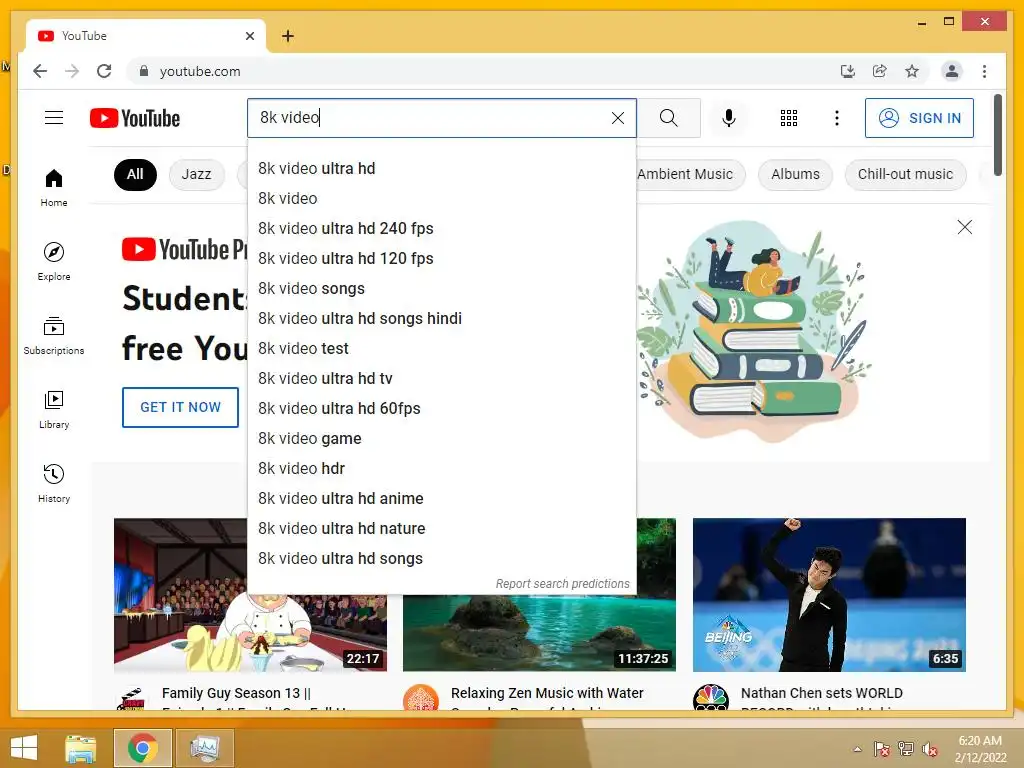Choose the plain '8k video' suggestion
The image size is (1024, 768).
tap(442, 199)
